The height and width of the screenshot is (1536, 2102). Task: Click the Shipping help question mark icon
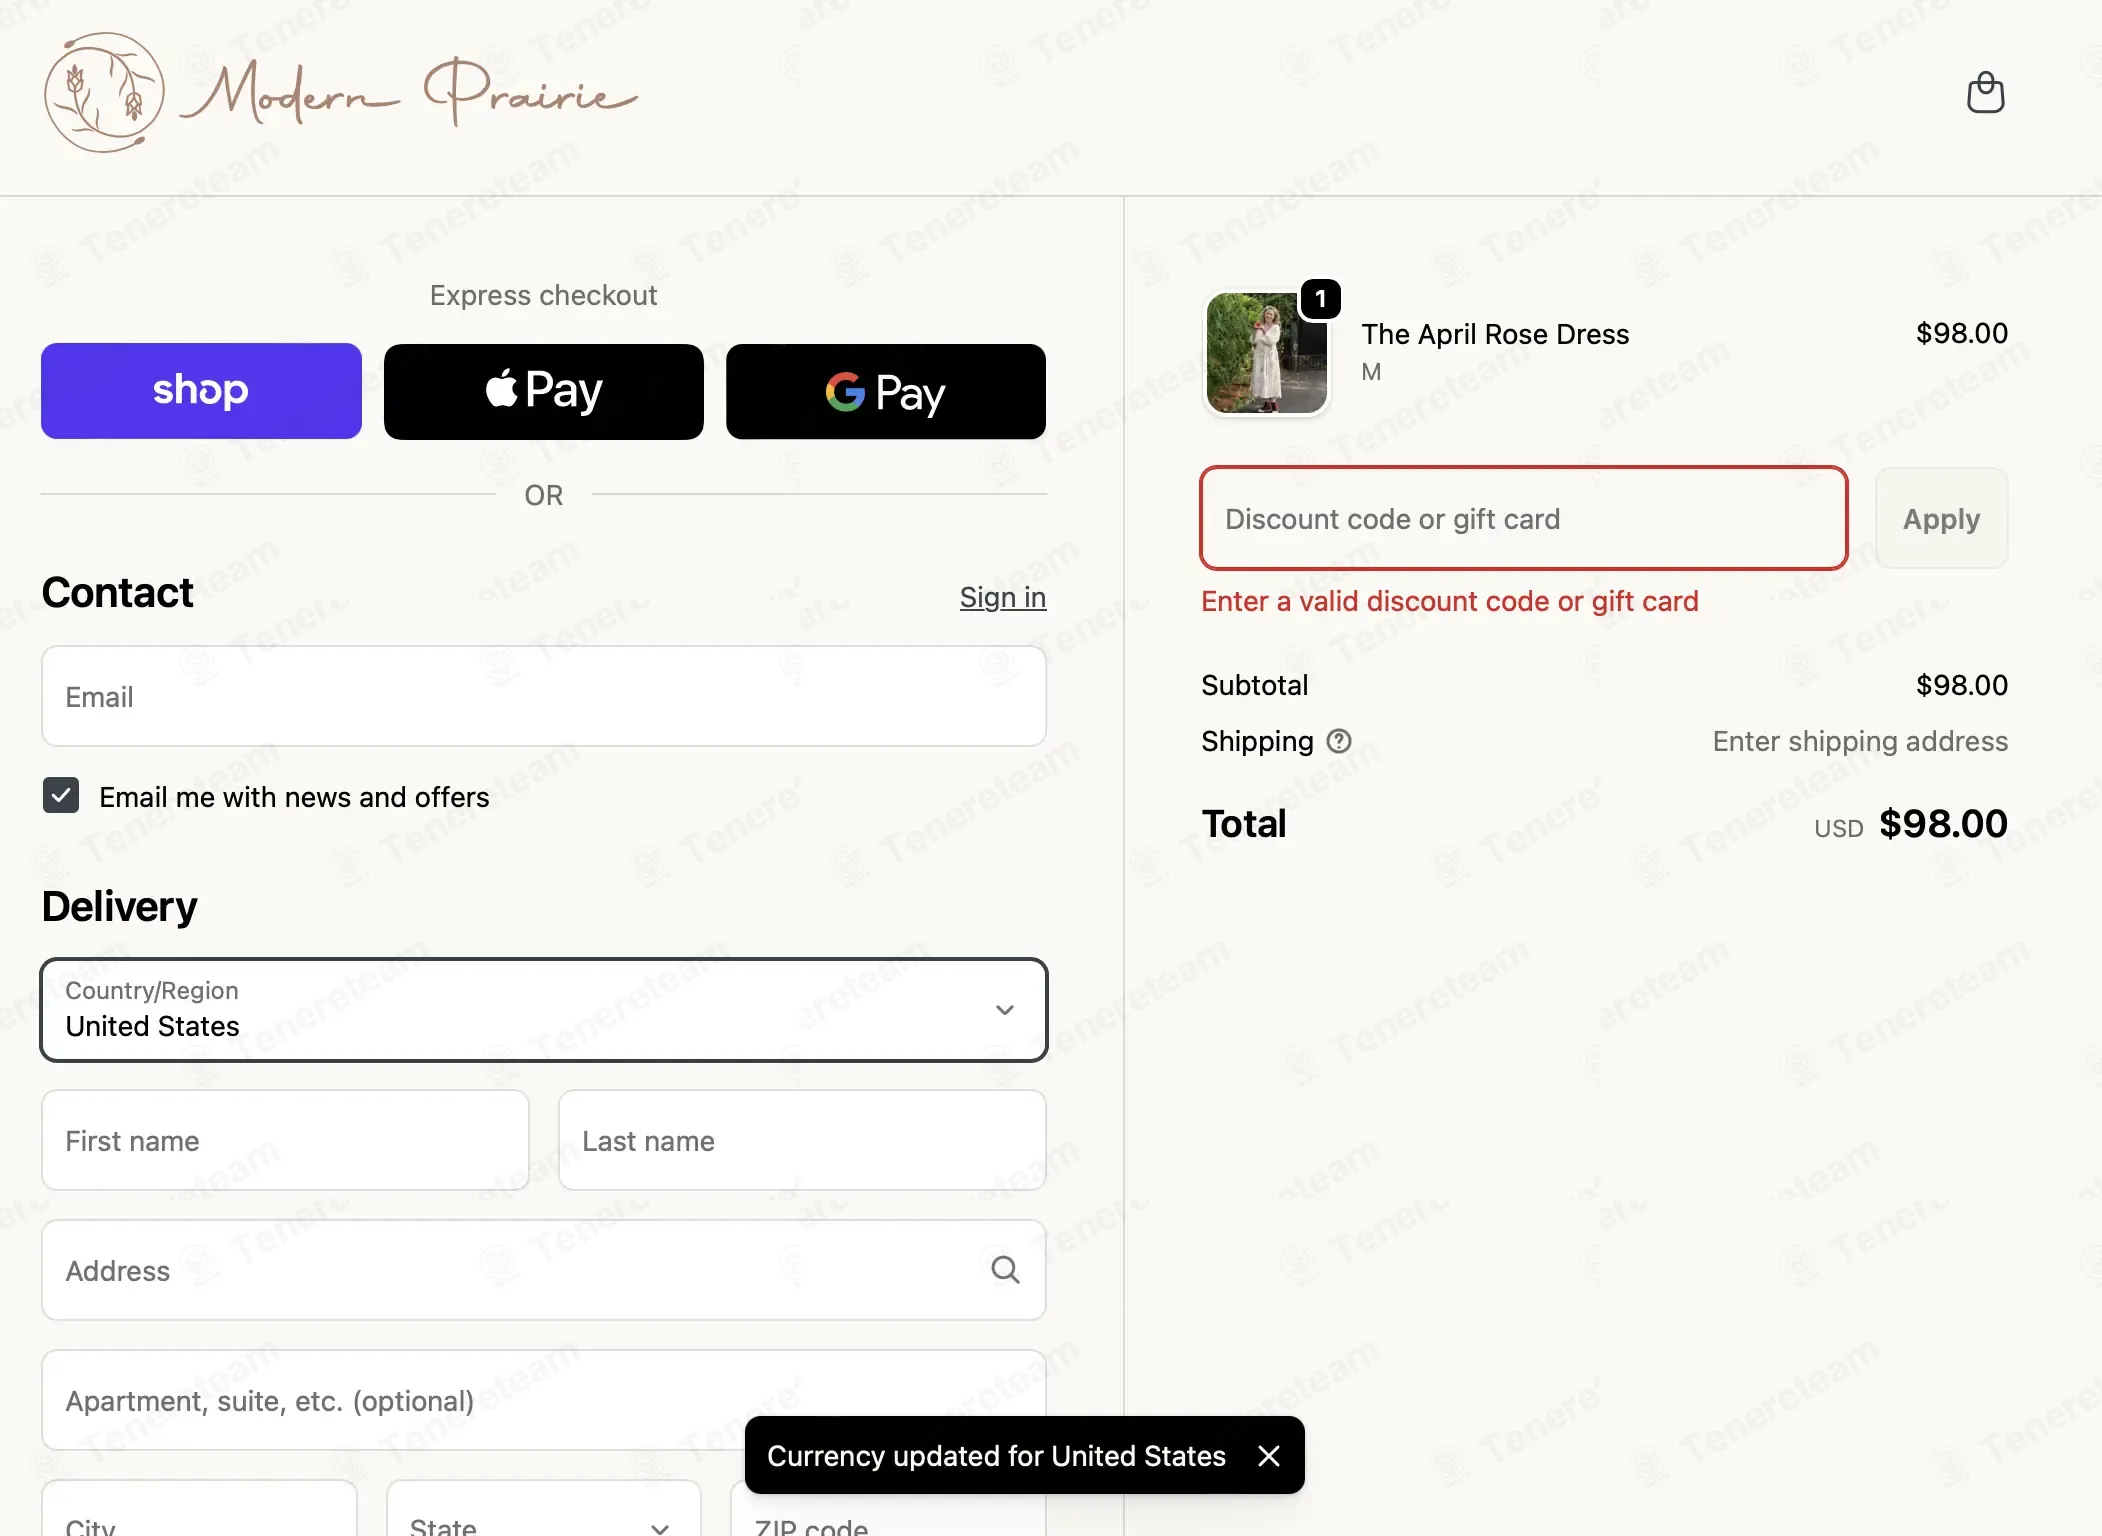coord(1339,741)
